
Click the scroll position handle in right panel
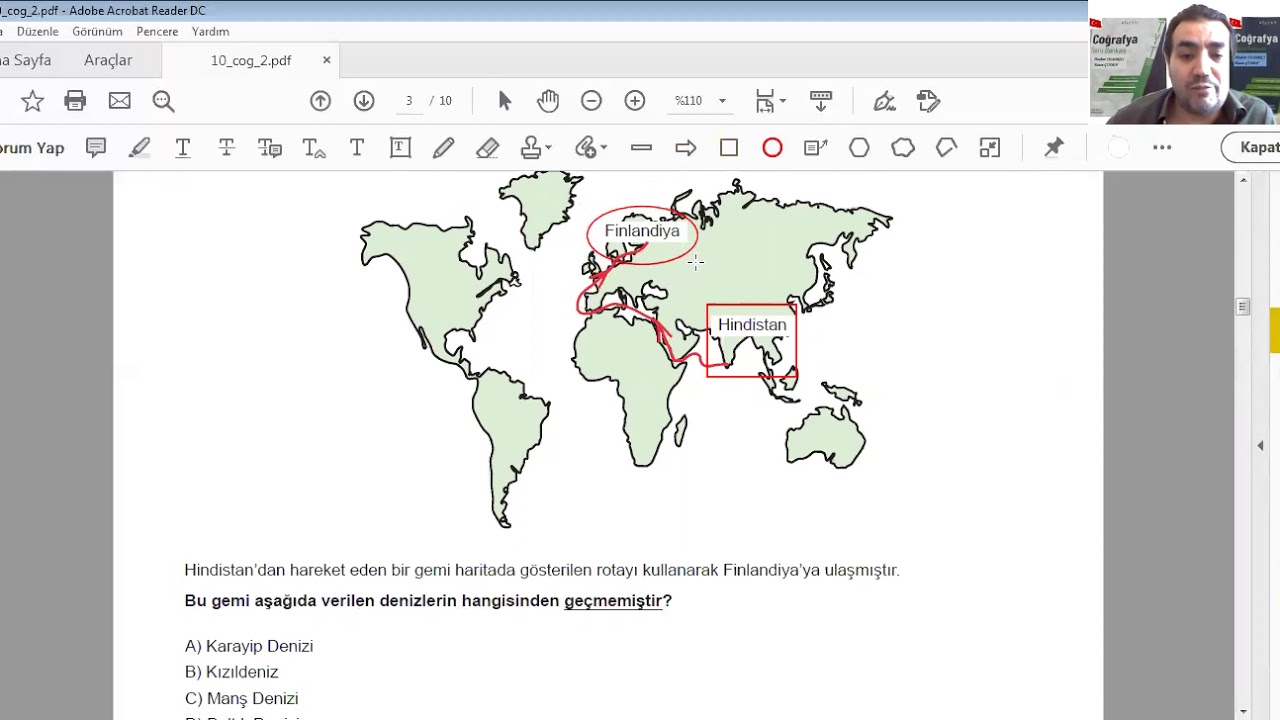[x=1242, y=307]
